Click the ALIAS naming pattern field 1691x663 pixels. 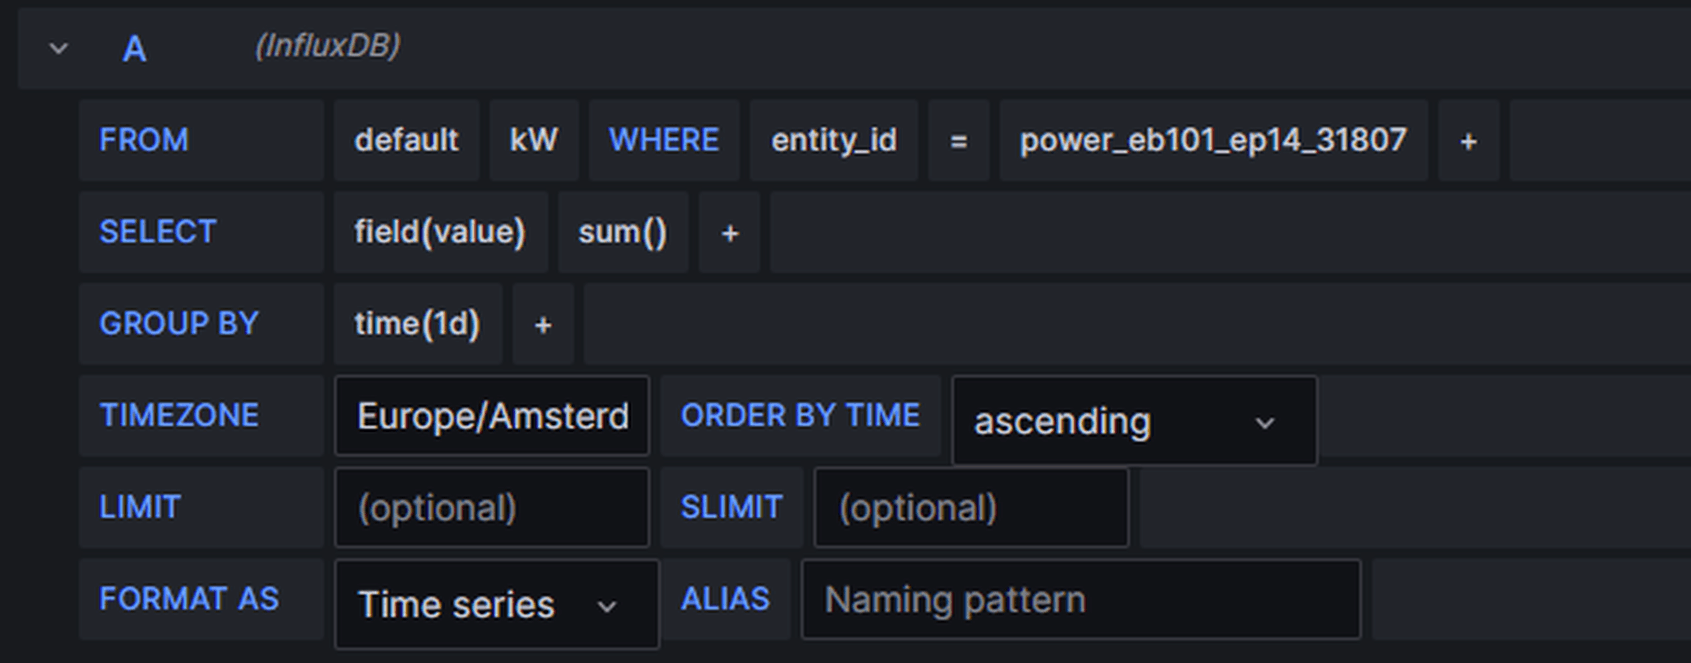pos(1080,600)
